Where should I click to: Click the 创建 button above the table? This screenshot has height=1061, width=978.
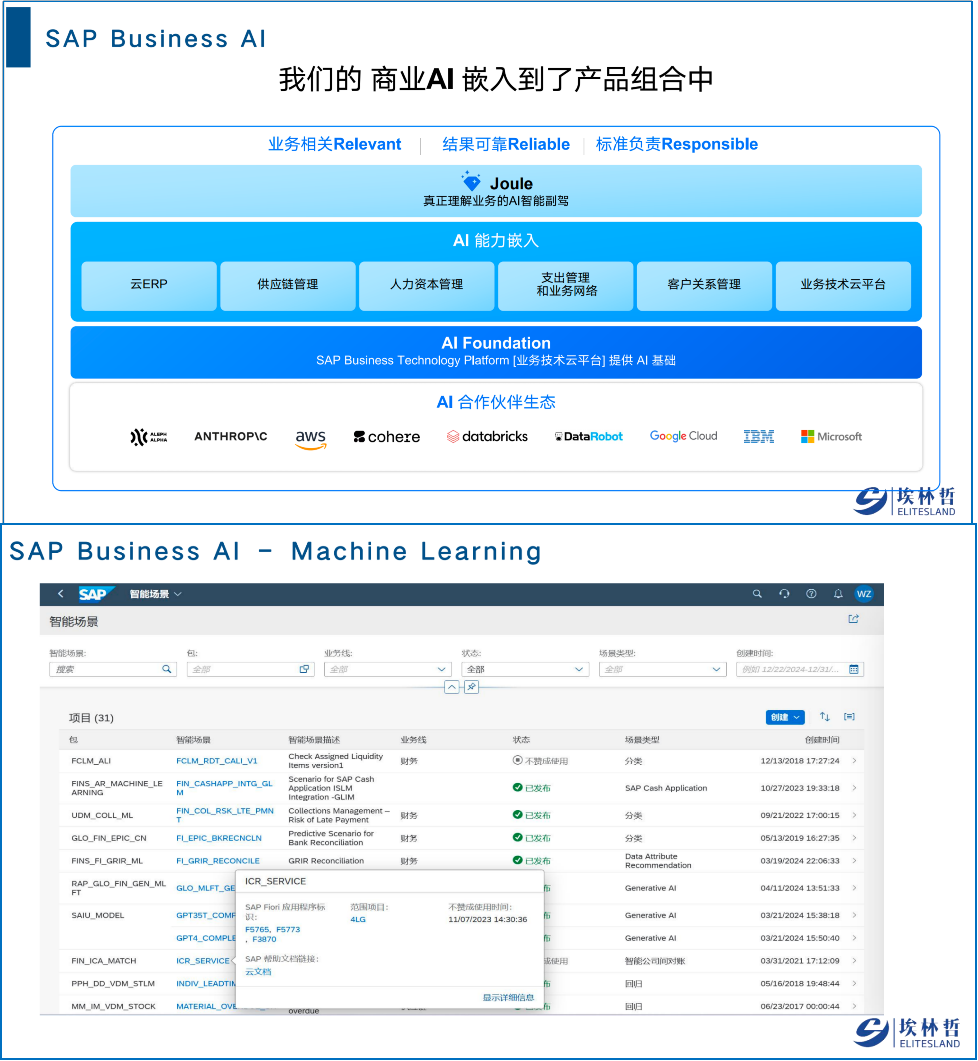coord(783,717)
